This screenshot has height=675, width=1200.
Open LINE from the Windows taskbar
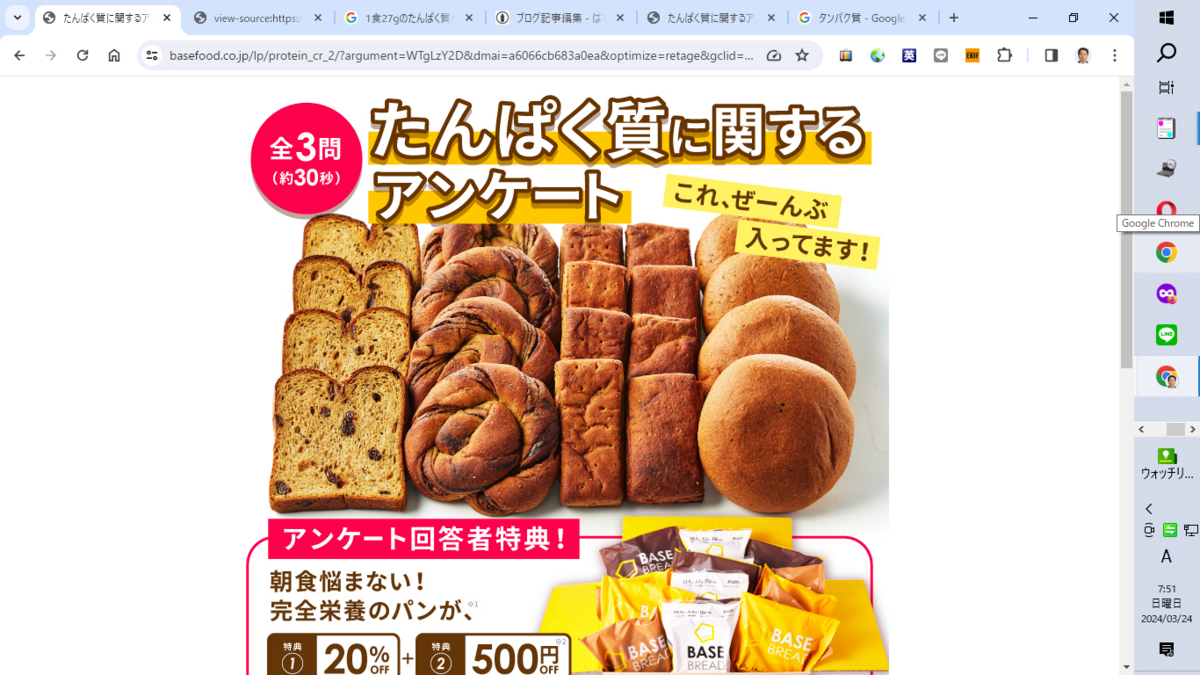[x=1166, y=335]
